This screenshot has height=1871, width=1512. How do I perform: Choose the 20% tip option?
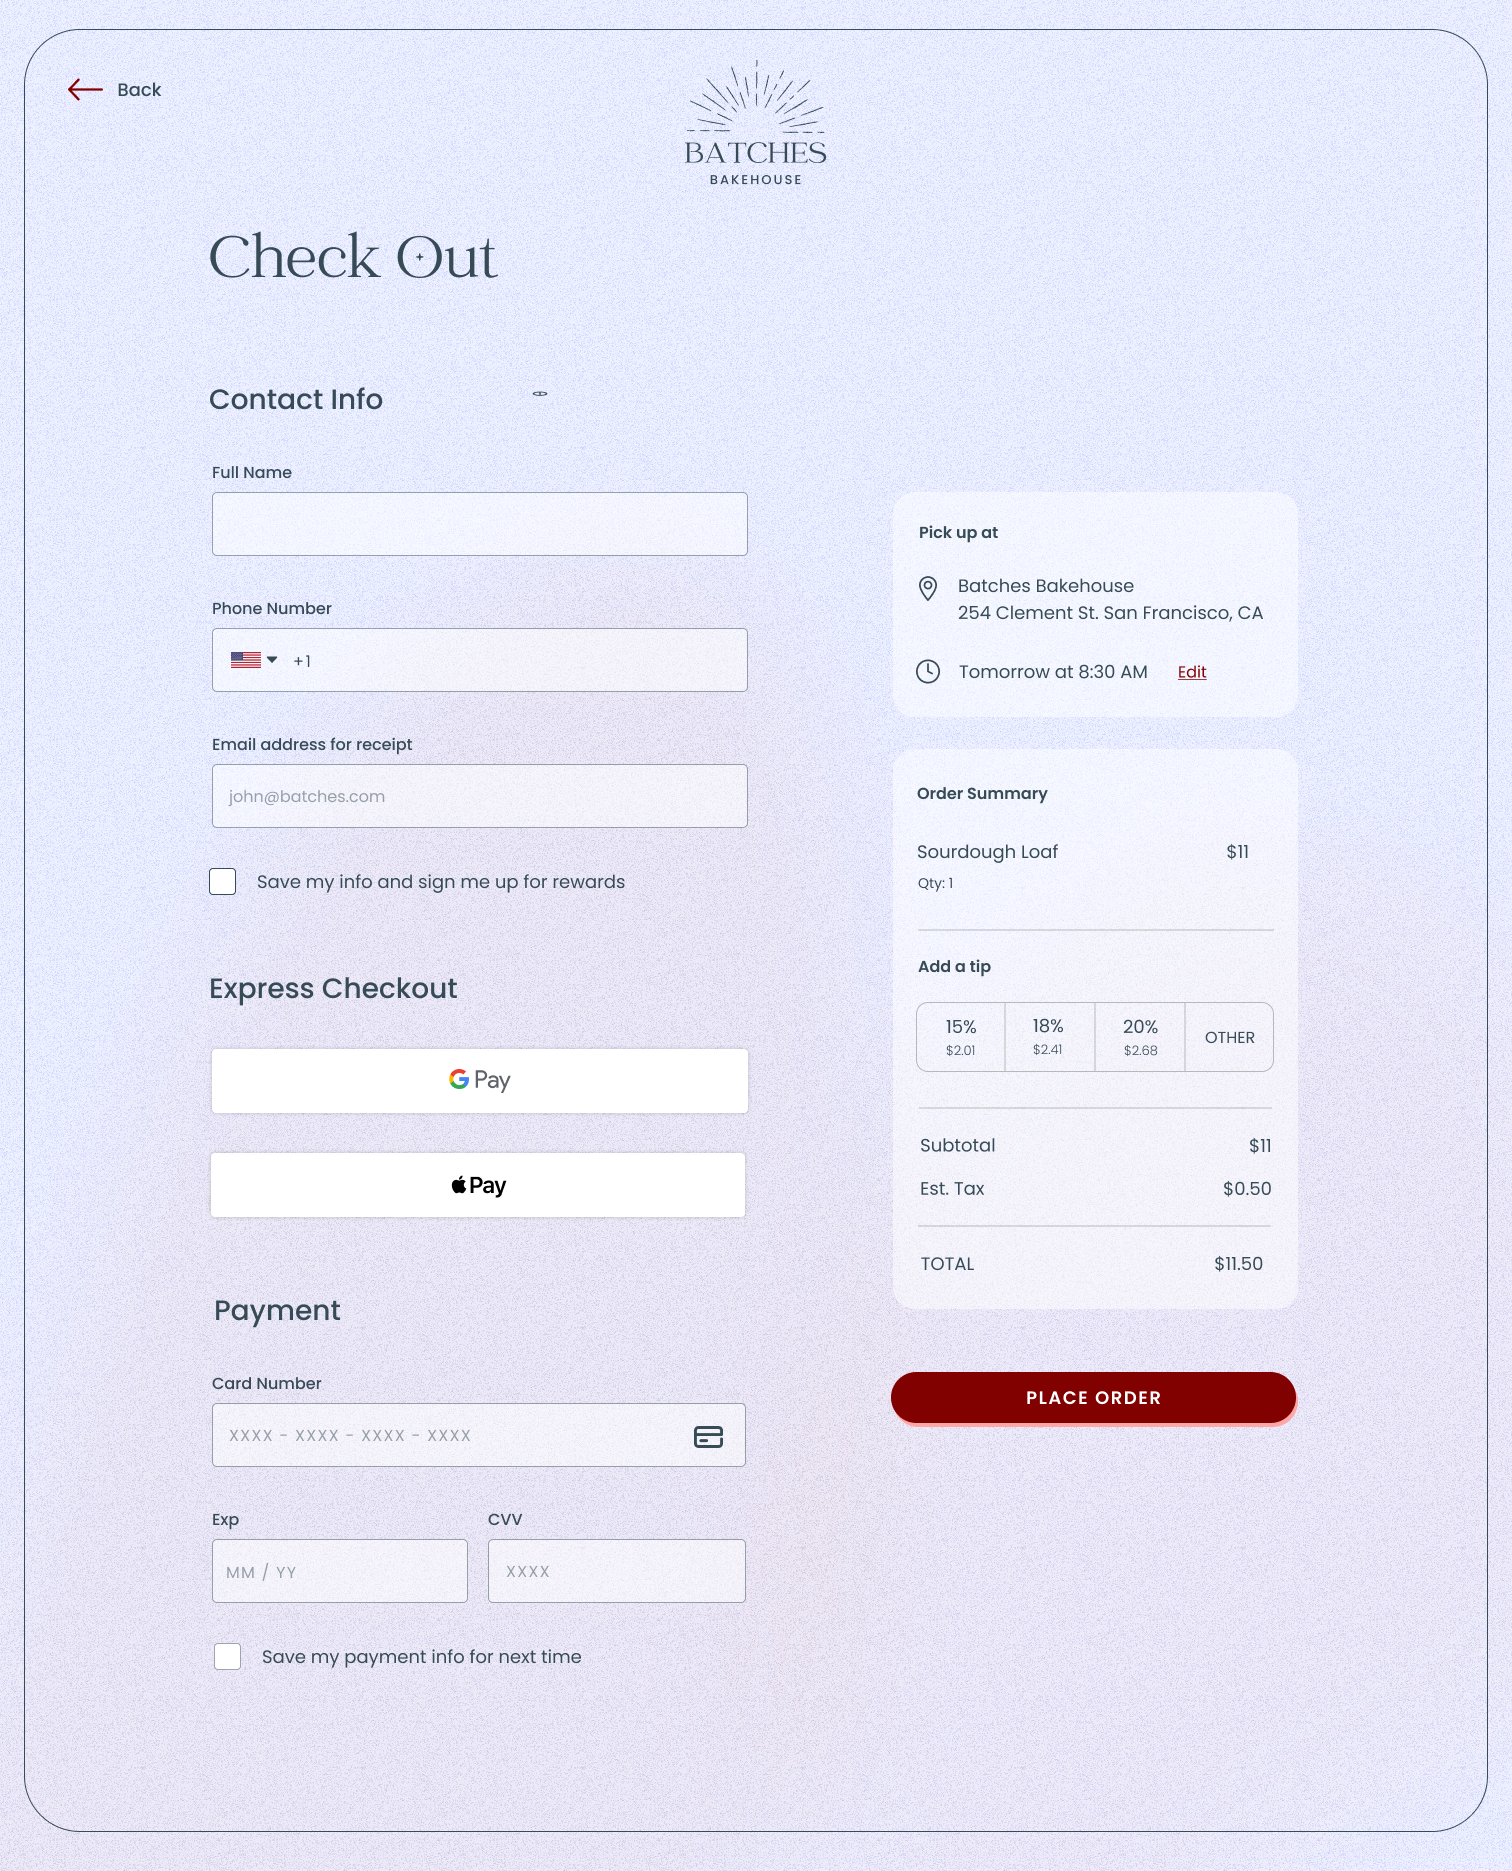tap(1140, 1037)
